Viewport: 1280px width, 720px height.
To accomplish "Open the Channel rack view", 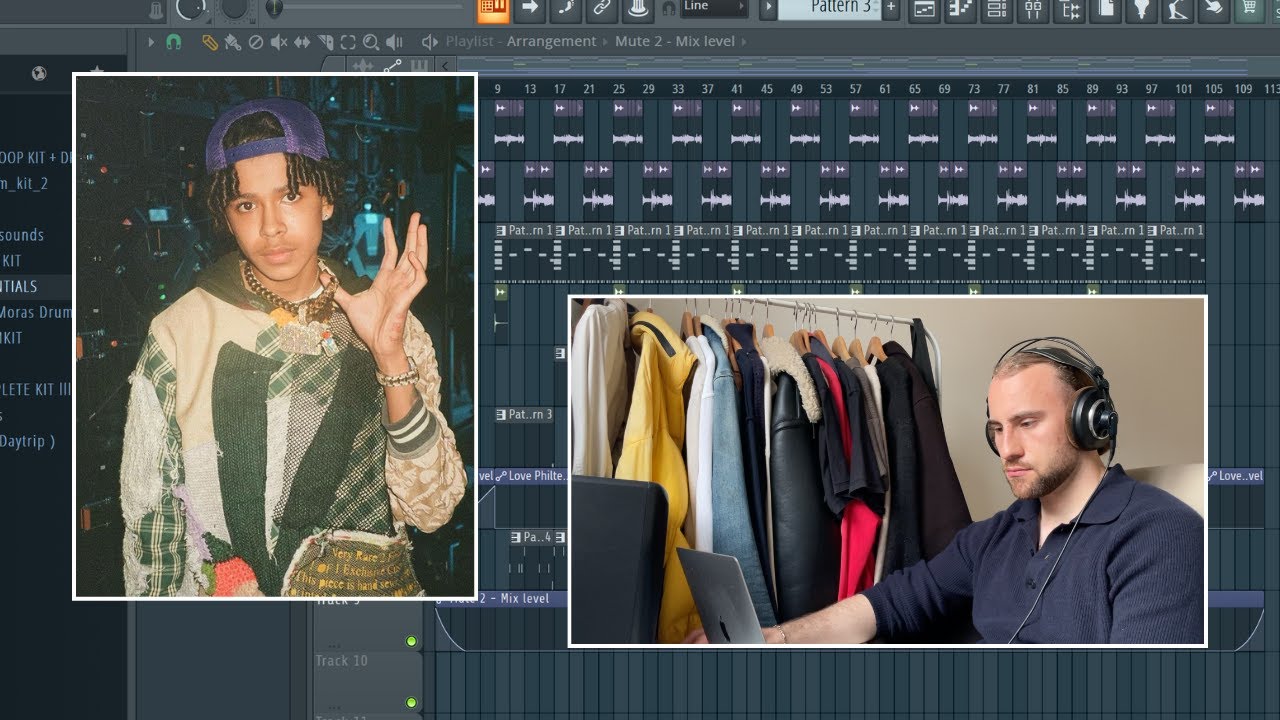I will click(997, 9).
